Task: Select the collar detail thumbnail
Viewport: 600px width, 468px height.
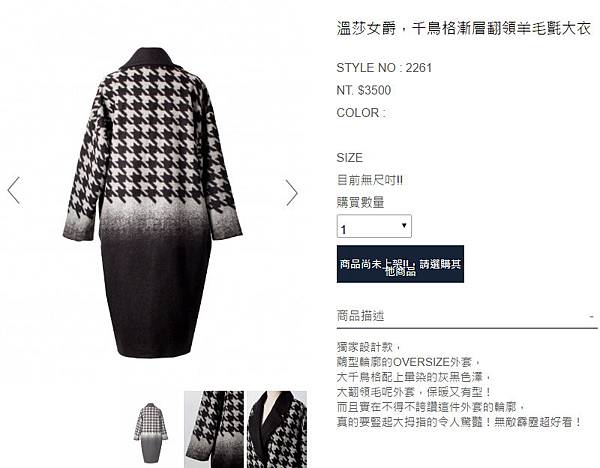Action: click(277, 429)
